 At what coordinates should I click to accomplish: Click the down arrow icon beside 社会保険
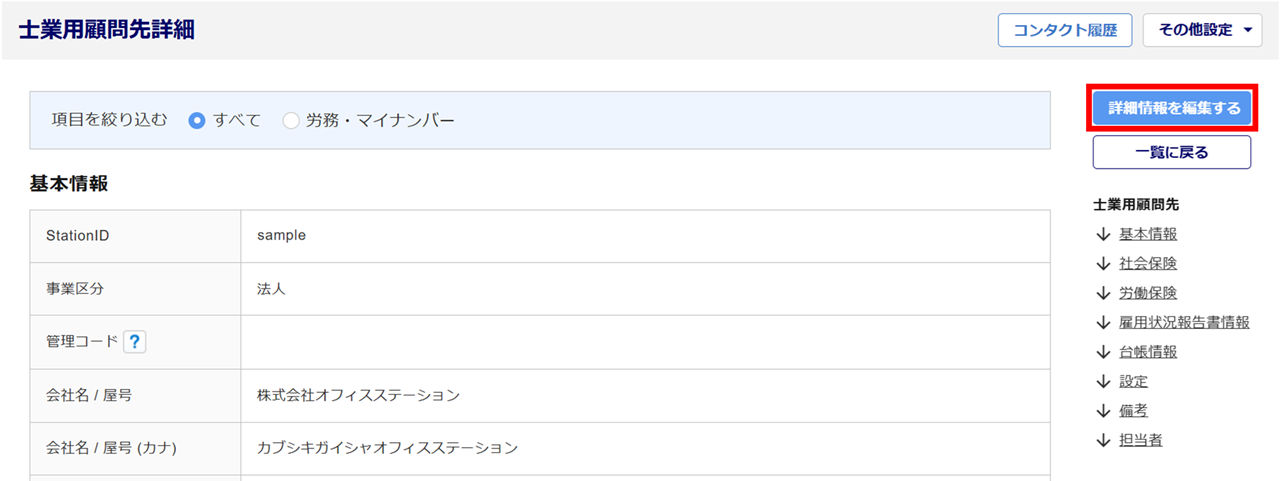pyautogui.click(x=1103, y=264)
